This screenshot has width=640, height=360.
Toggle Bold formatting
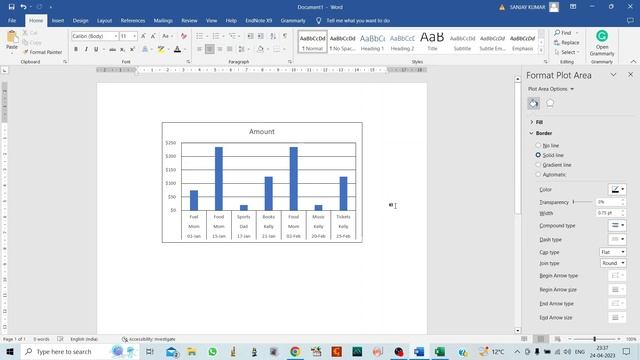point(76,49)
